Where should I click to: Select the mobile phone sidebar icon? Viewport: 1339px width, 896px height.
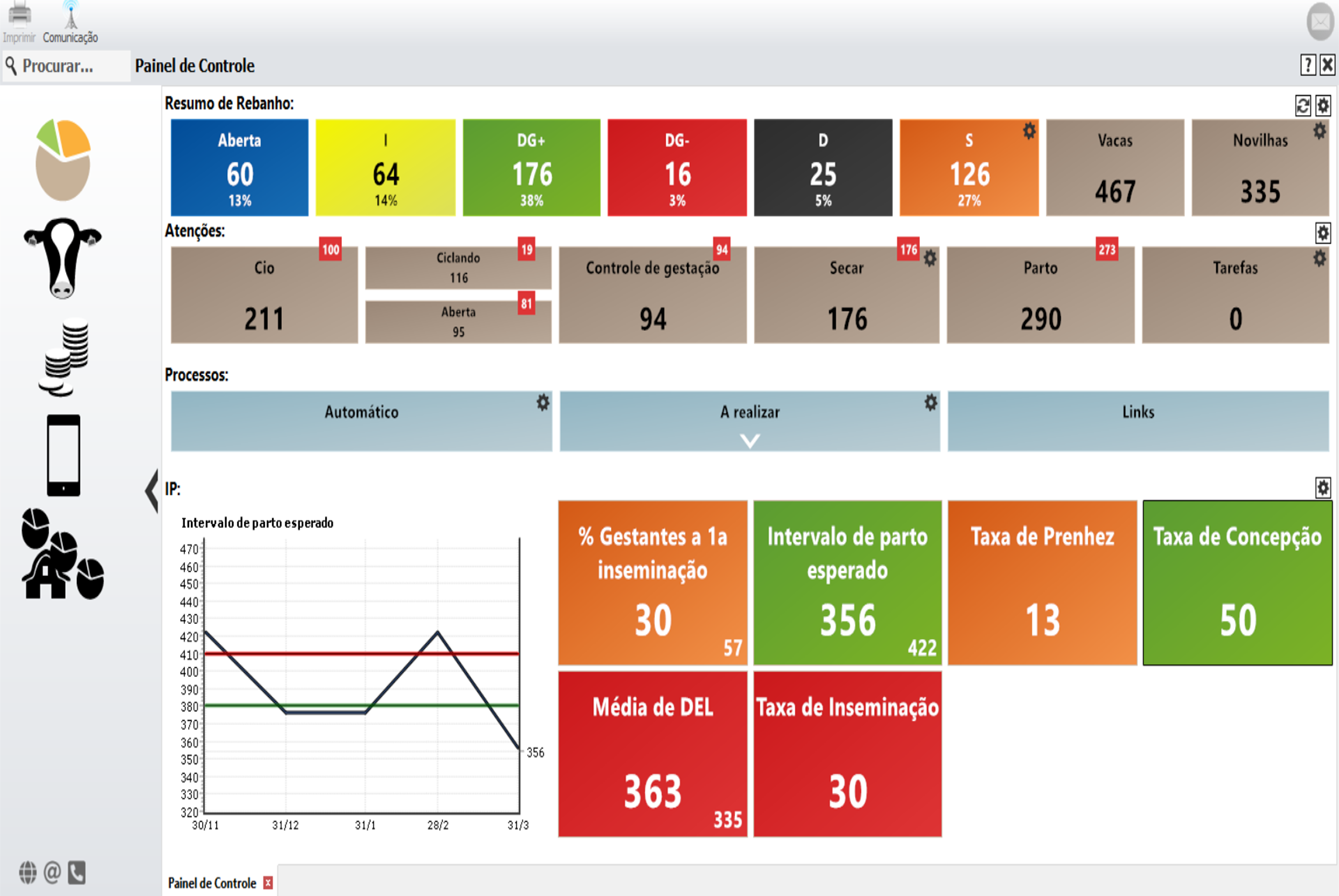click(x=63, y=455)
